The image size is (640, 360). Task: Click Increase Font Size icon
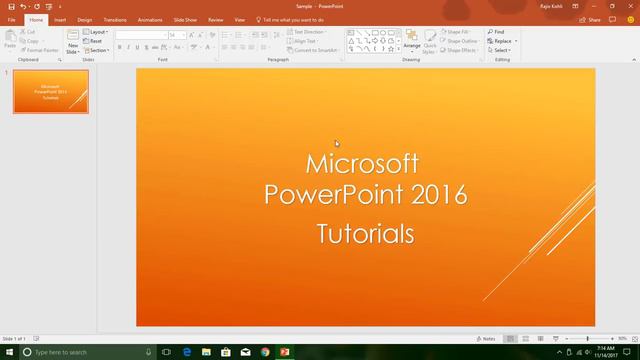pyautogui.click(x=191, y=36)
